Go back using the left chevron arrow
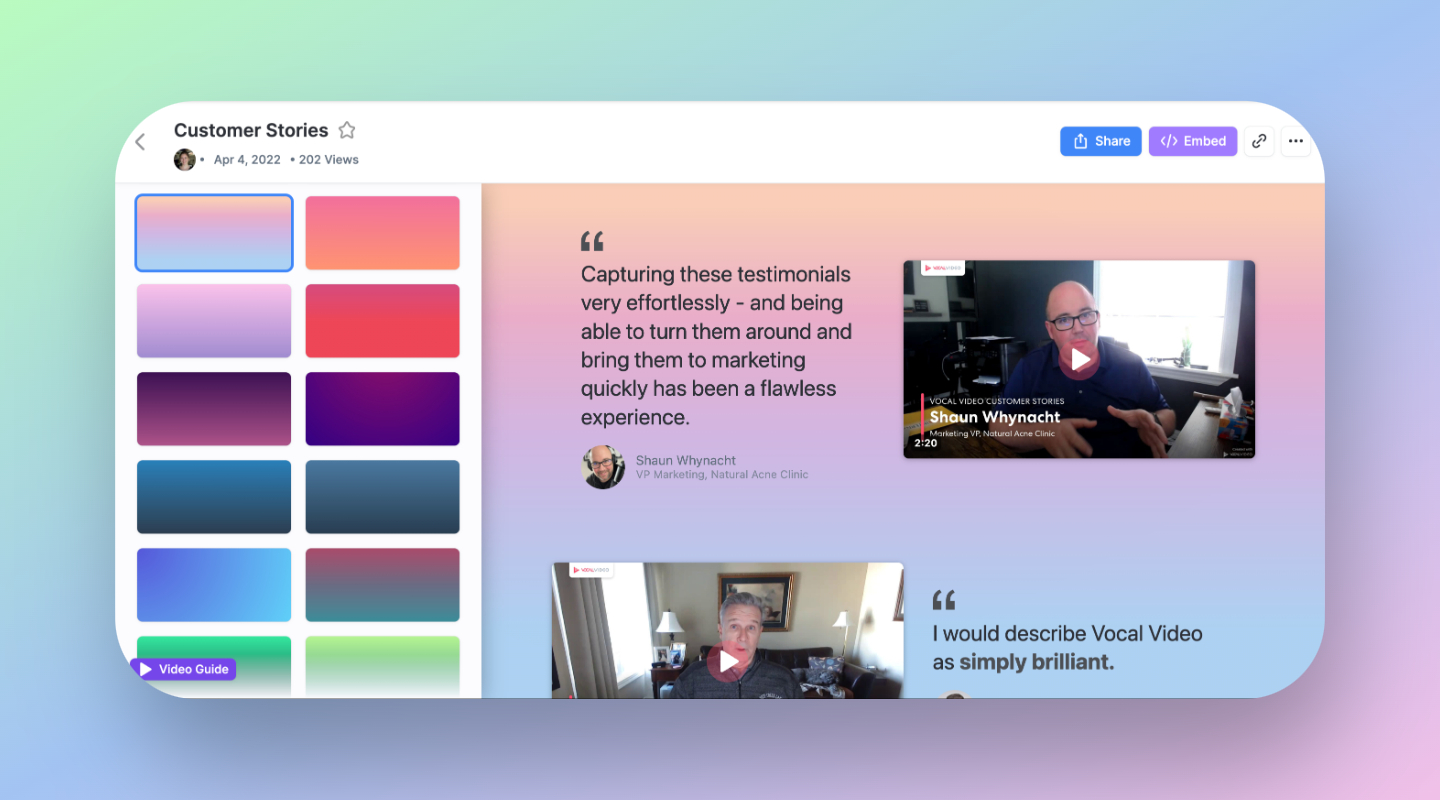Screen dimensions: 1440x800 click(x=140, y=142)
